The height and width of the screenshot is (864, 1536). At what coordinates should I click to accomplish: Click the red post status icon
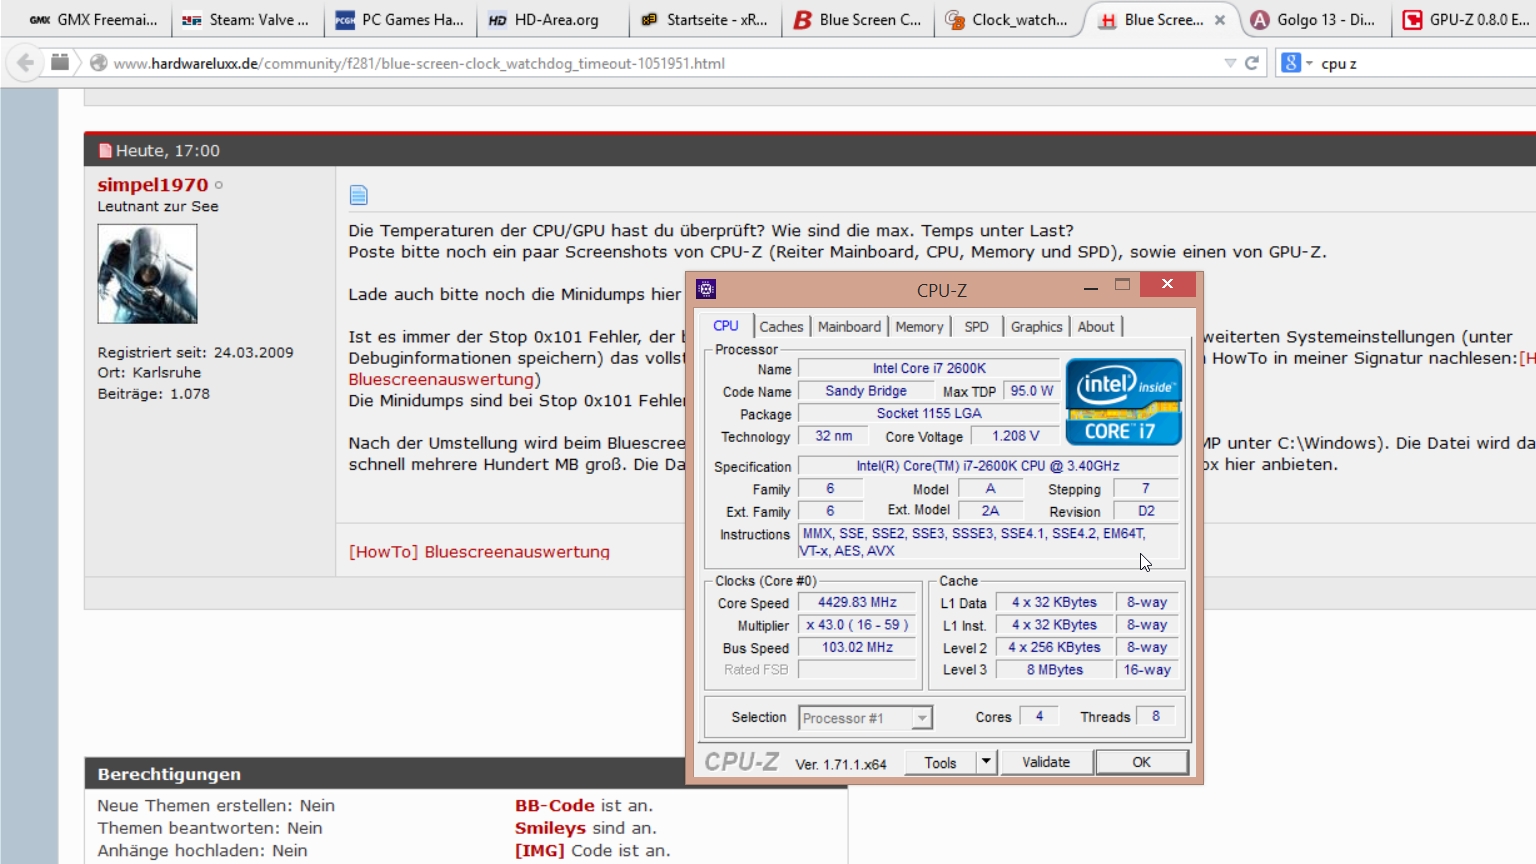(105, 151)
